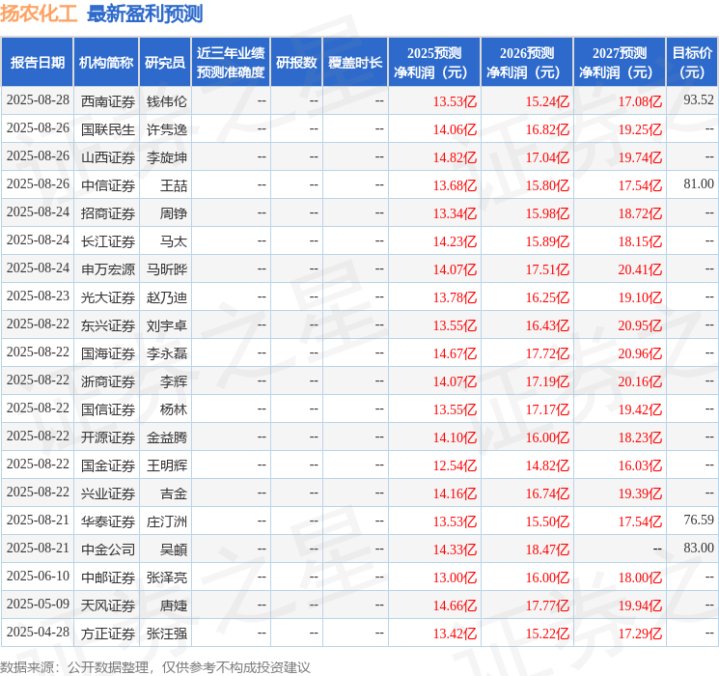
Task: Click the 华泰证券 target price 76.59
Action: click(x=698, y=520)
